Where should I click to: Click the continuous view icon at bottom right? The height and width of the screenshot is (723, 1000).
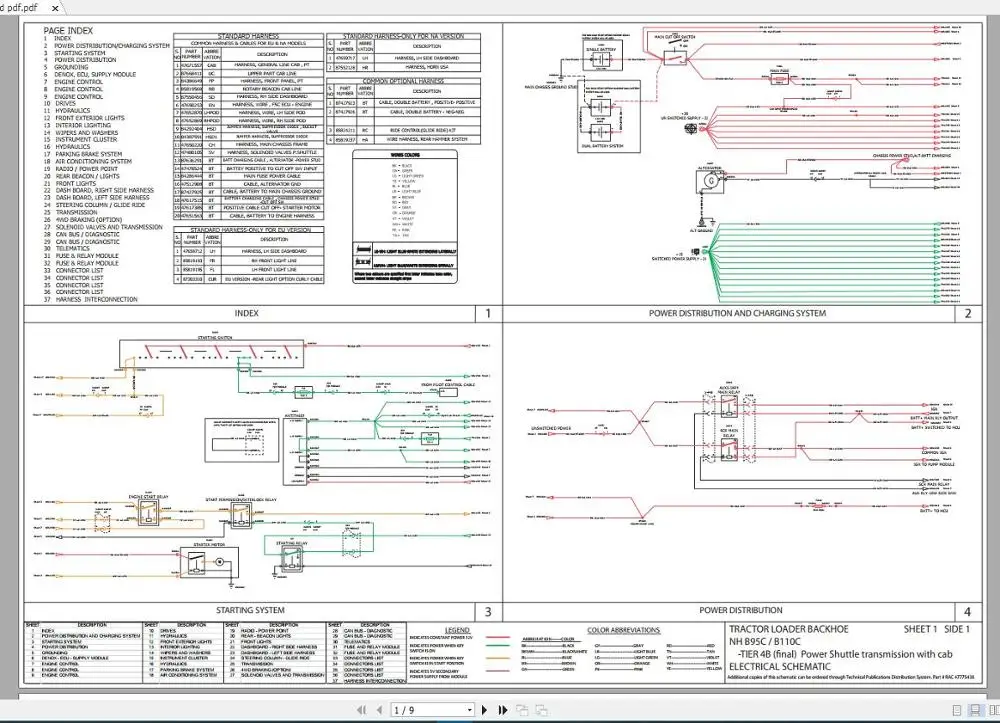click(975, 710)
